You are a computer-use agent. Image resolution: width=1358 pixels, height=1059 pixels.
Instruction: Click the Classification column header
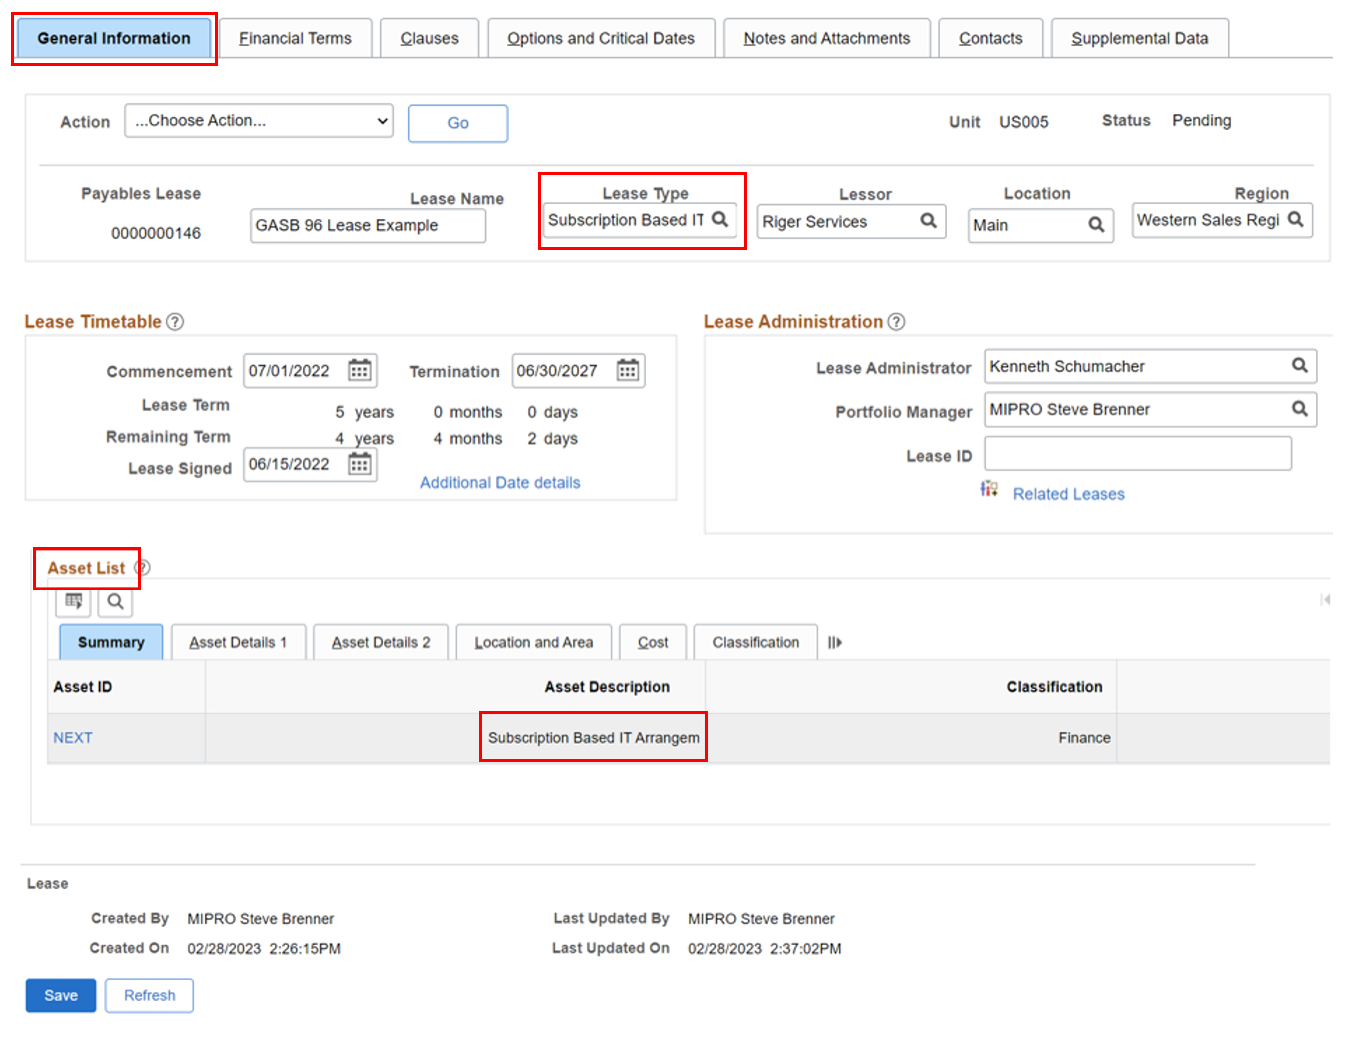(x=1055, y=687)
